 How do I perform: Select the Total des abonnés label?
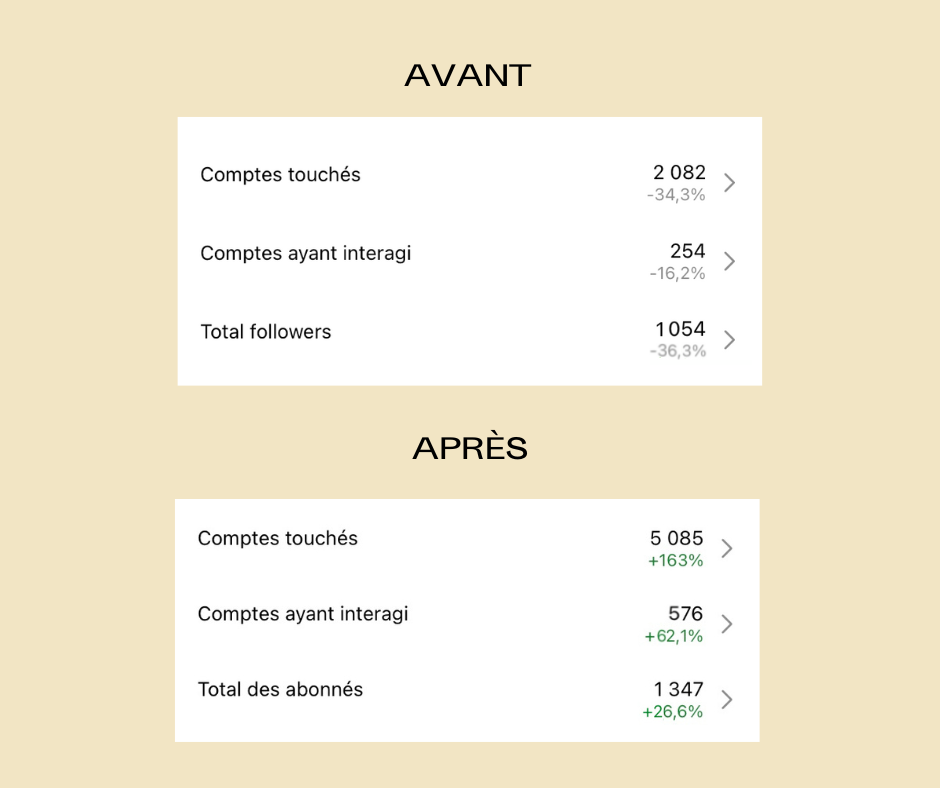[280, 690]
